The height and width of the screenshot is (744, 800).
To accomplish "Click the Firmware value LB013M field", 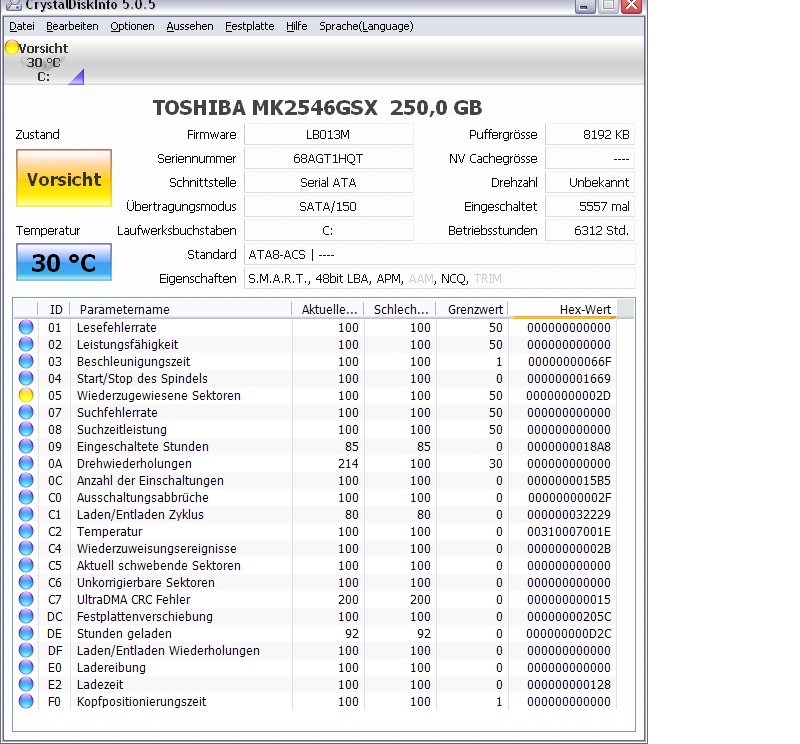I will (329, 135).
